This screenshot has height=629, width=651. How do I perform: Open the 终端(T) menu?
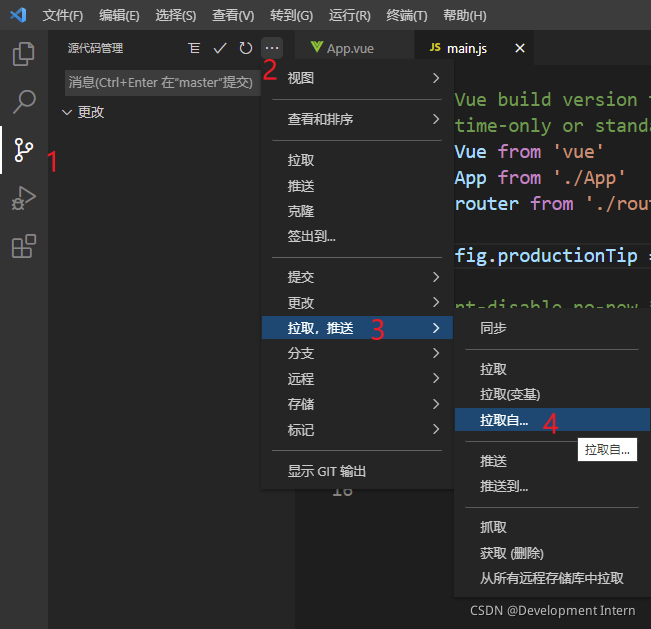406,16
